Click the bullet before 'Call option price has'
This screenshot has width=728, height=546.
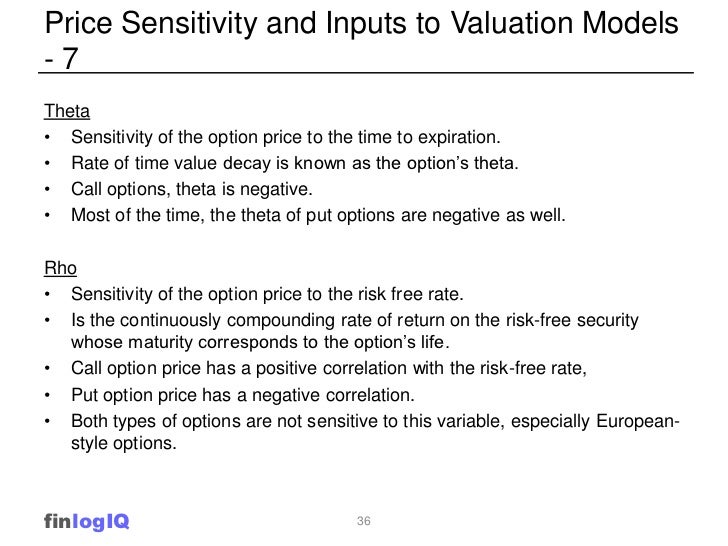pyautogui.click(x=47, y=369)
